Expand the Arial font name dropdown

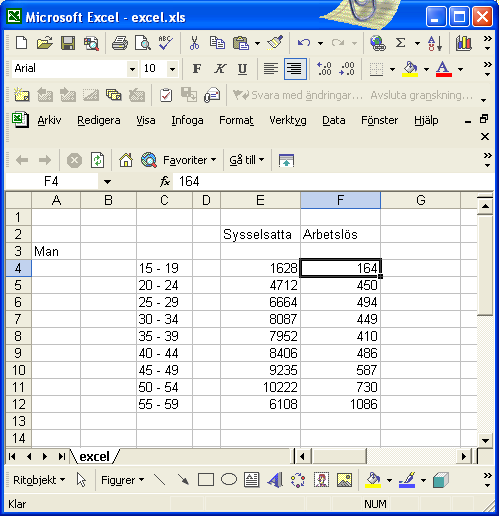[133, 69]
